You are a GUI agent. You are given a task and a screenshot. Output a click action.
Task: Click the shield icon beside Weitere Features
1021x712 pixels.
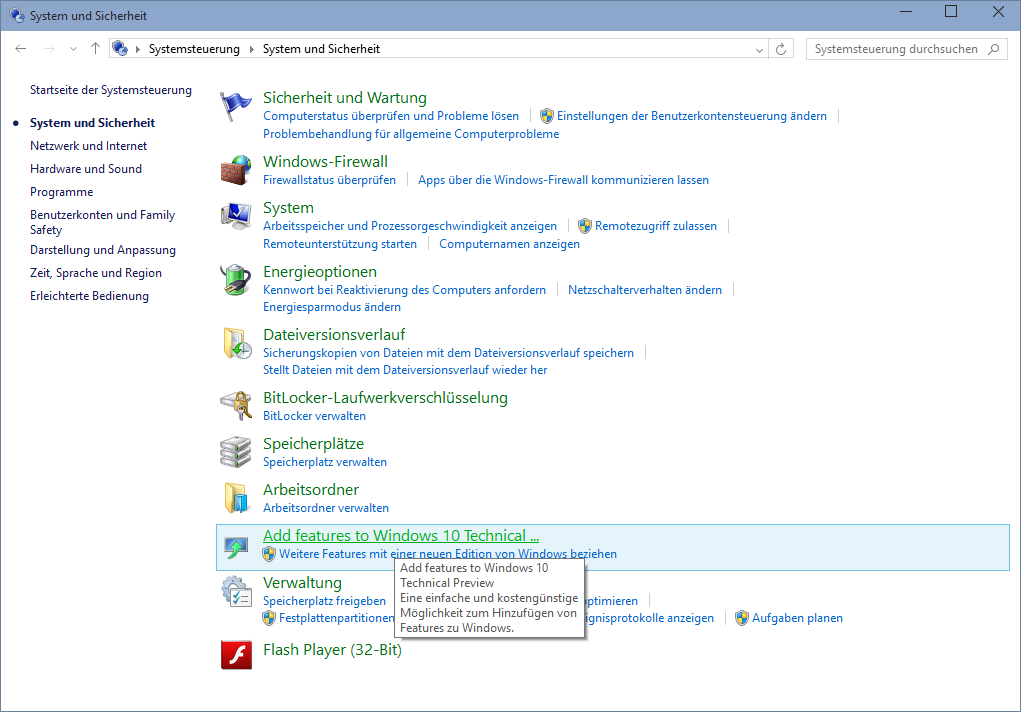coord(269,554)
